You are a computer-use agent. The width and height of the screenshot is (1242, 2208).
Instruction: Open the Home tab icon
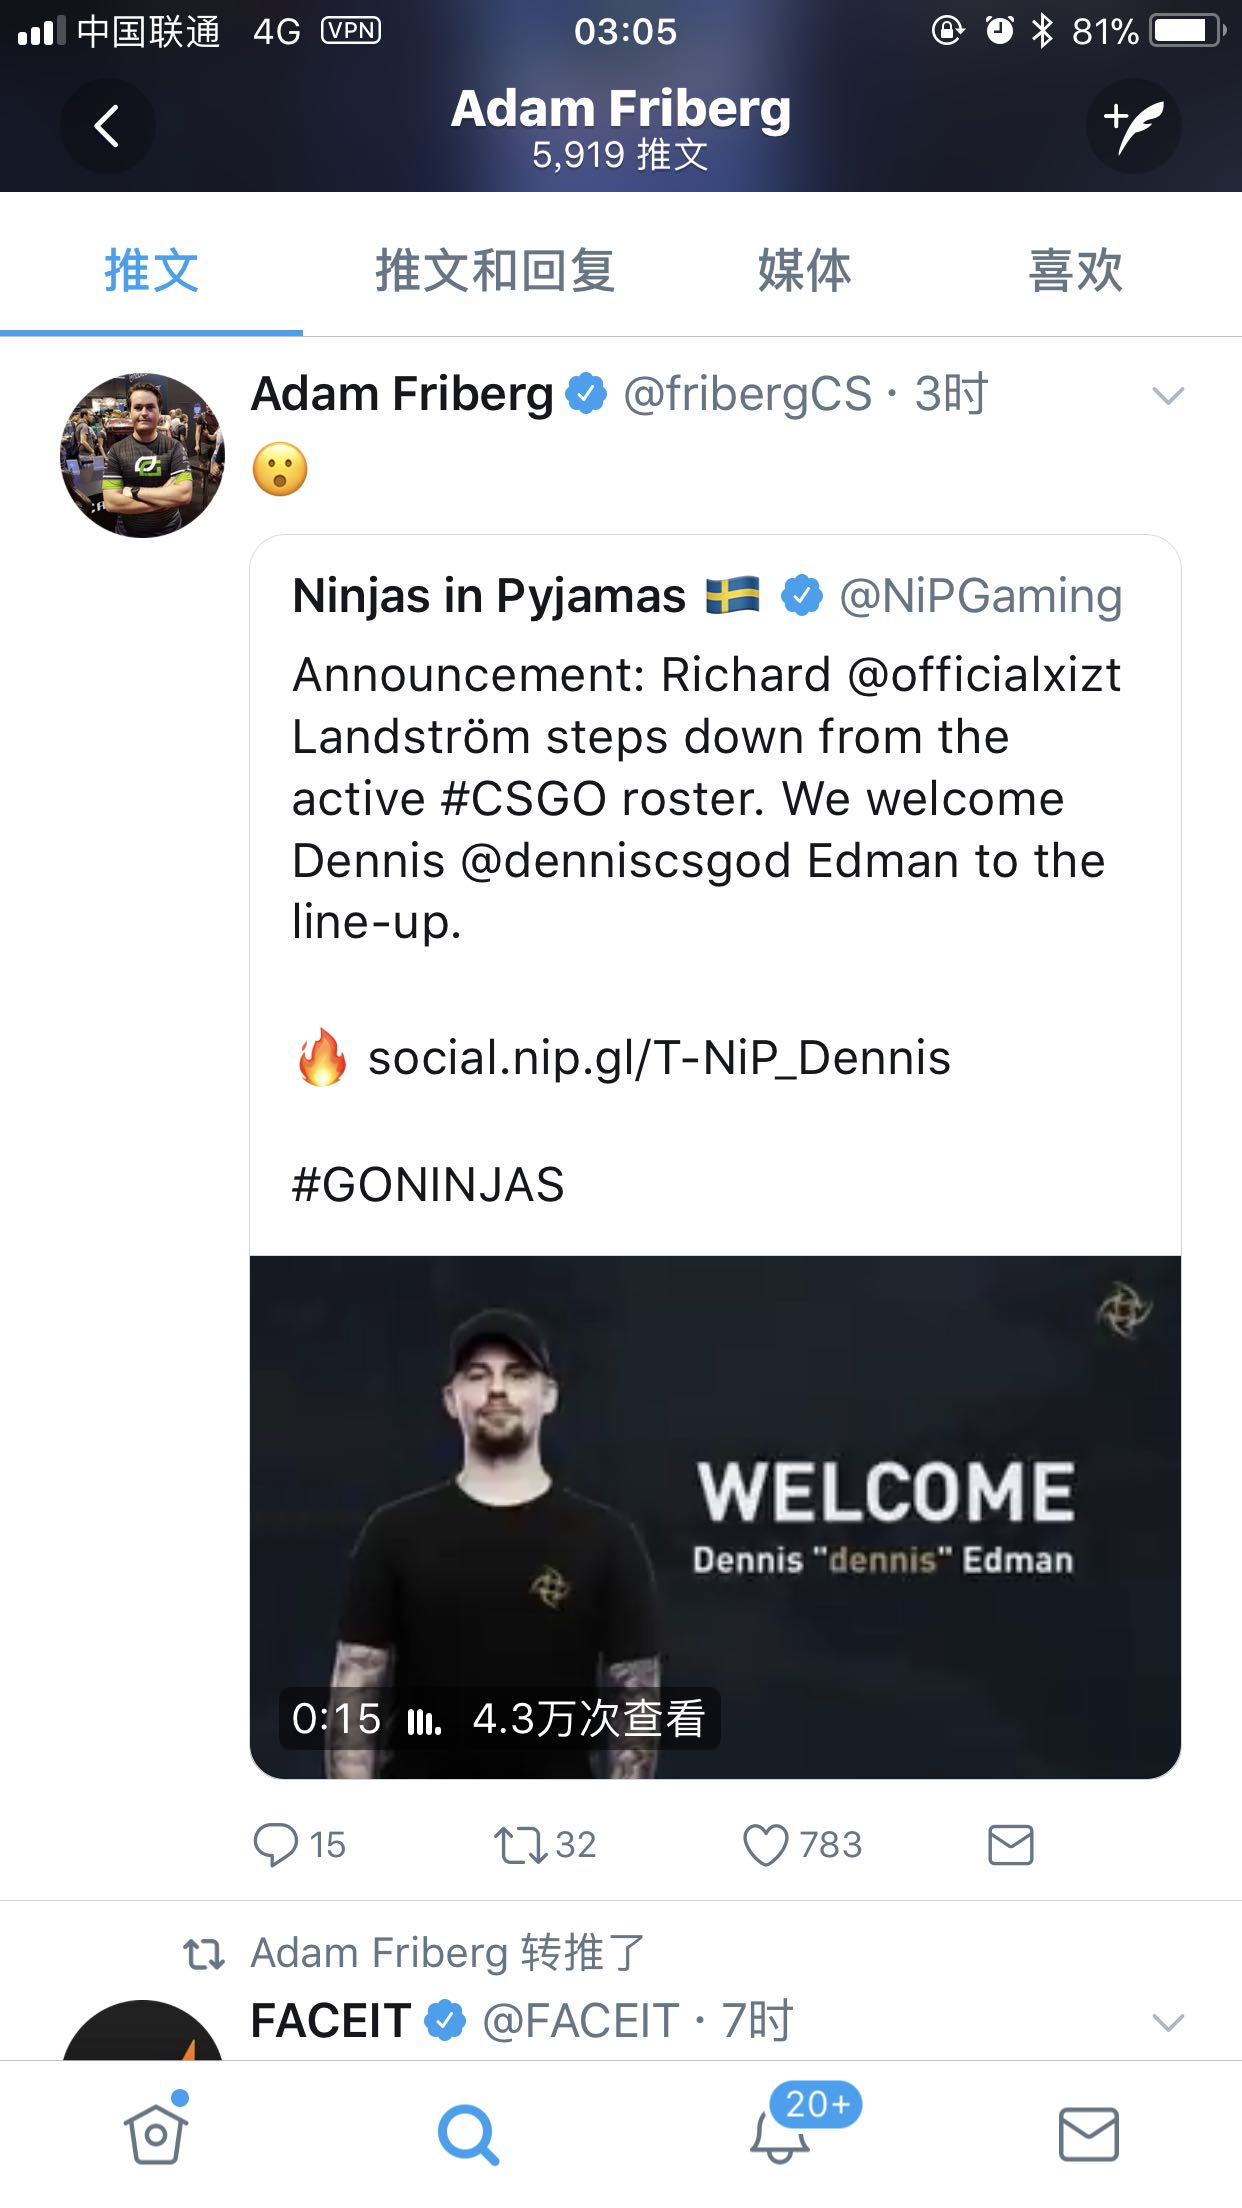click(x=155, y=2134)
